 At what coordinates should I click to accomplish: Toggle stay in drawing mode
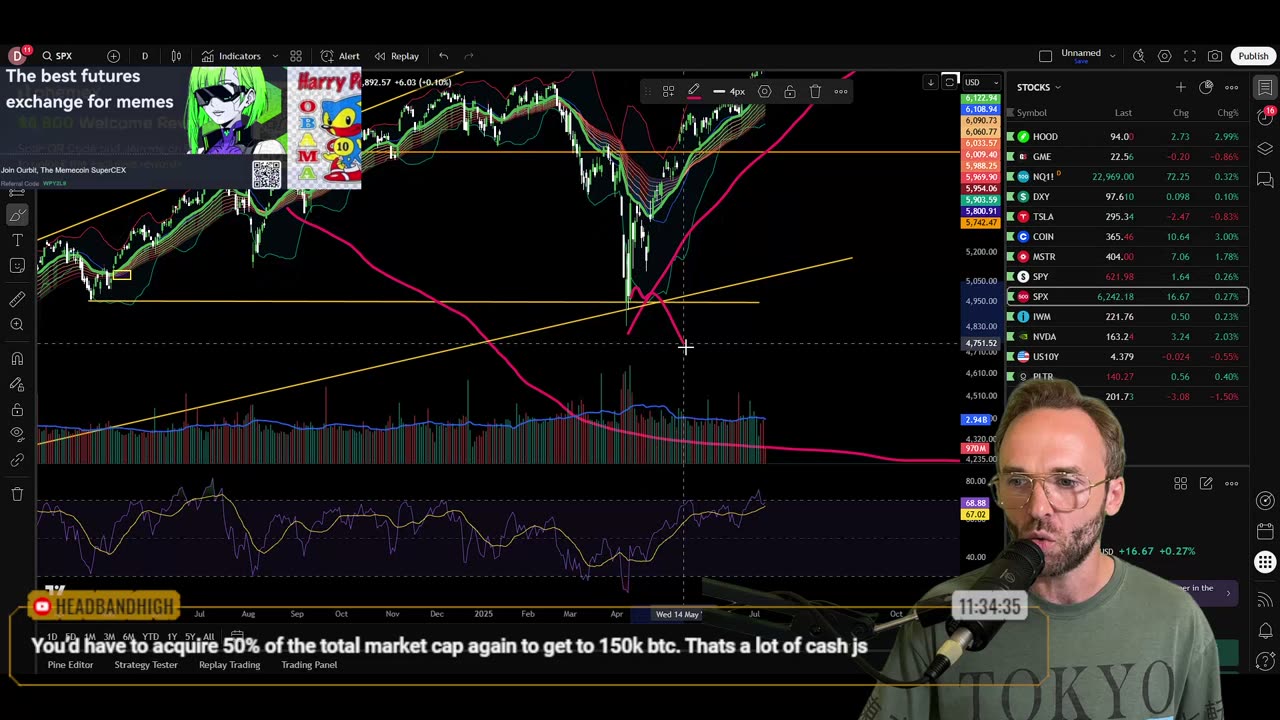pos(17,383)
